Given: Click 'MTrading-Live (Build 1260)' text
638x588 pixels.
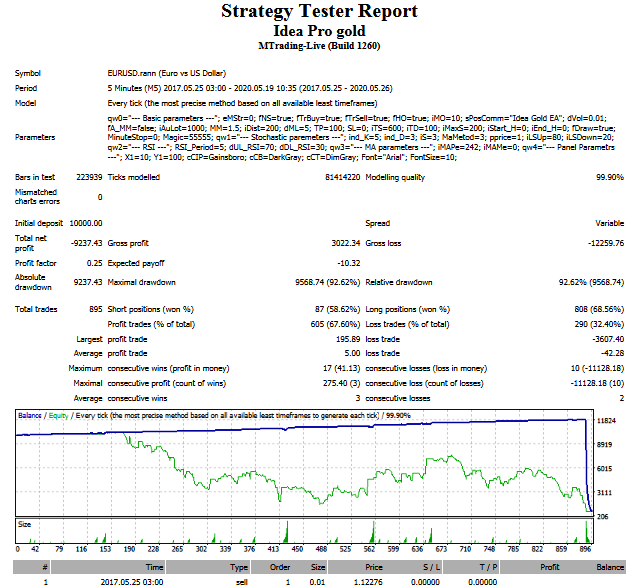Looking at the screenshot, I should [x=319, y=46].
